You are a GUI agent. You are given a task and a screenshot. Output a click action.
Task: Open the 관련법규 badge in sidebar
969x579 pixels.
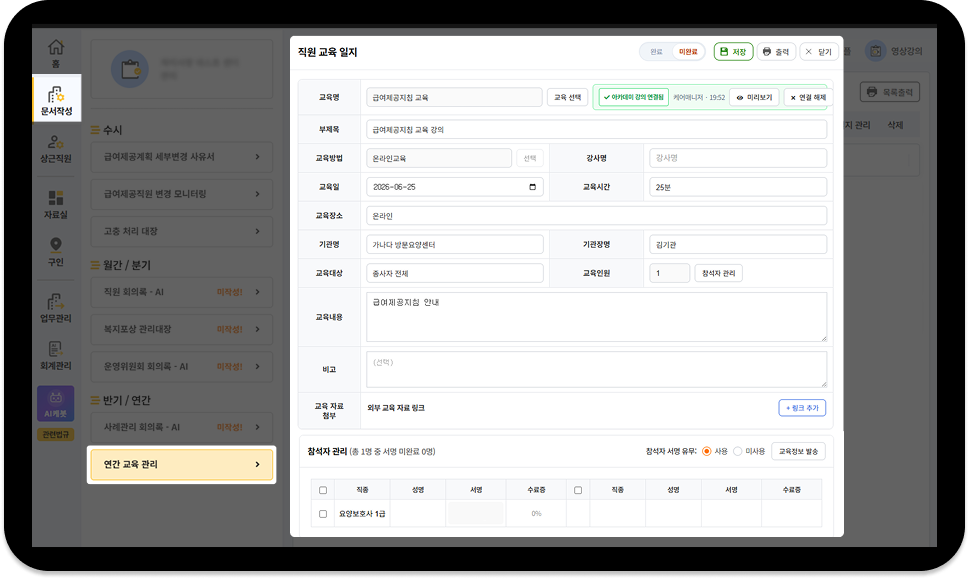[x=56, y=434]
